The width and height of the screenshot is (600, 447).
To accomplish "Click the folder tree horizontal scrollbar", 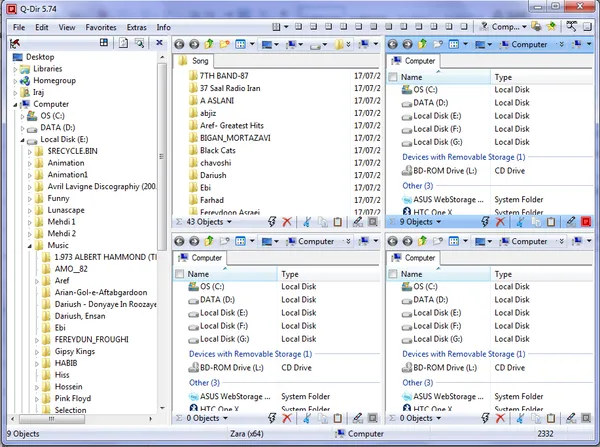I will point(52,419).
